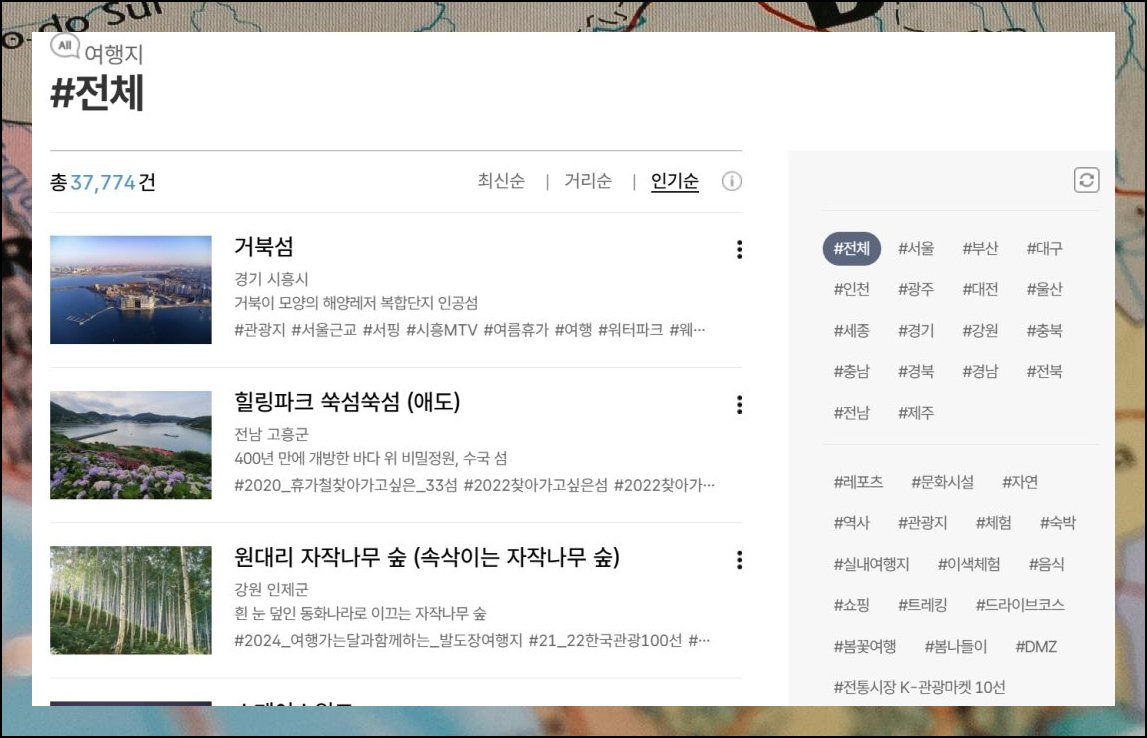Choose the #전북 region tag
Image resolution: width=1147 pixels, height=738 pixels.
(1045, 372)
